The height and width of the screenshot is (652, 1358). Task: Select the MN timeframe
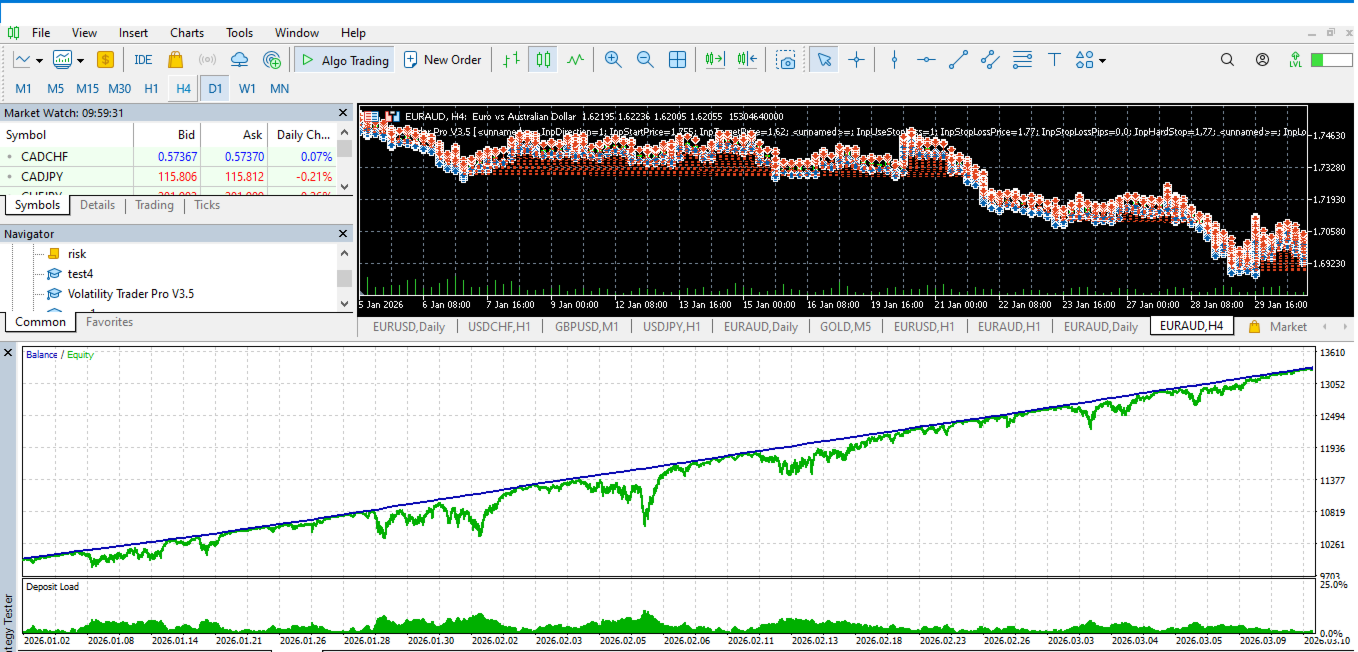point(280,89)
